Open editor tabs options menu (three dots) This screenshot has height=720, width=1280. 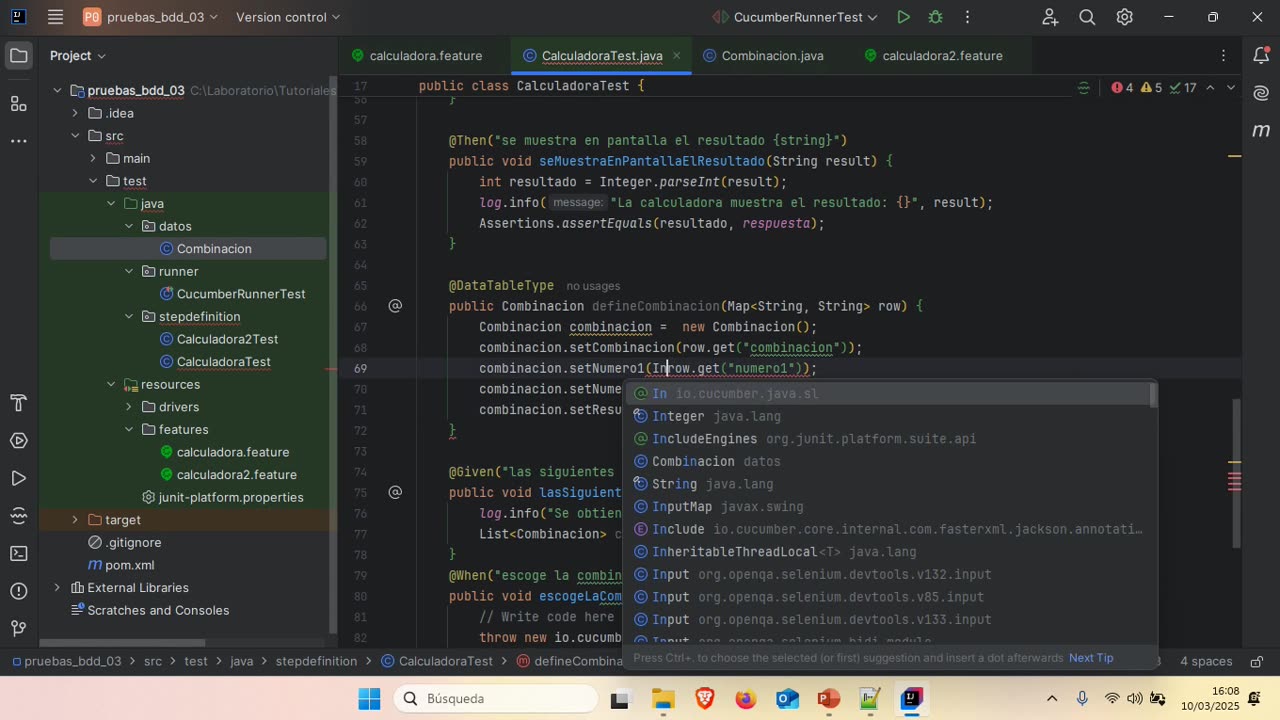coord(1223,56)
